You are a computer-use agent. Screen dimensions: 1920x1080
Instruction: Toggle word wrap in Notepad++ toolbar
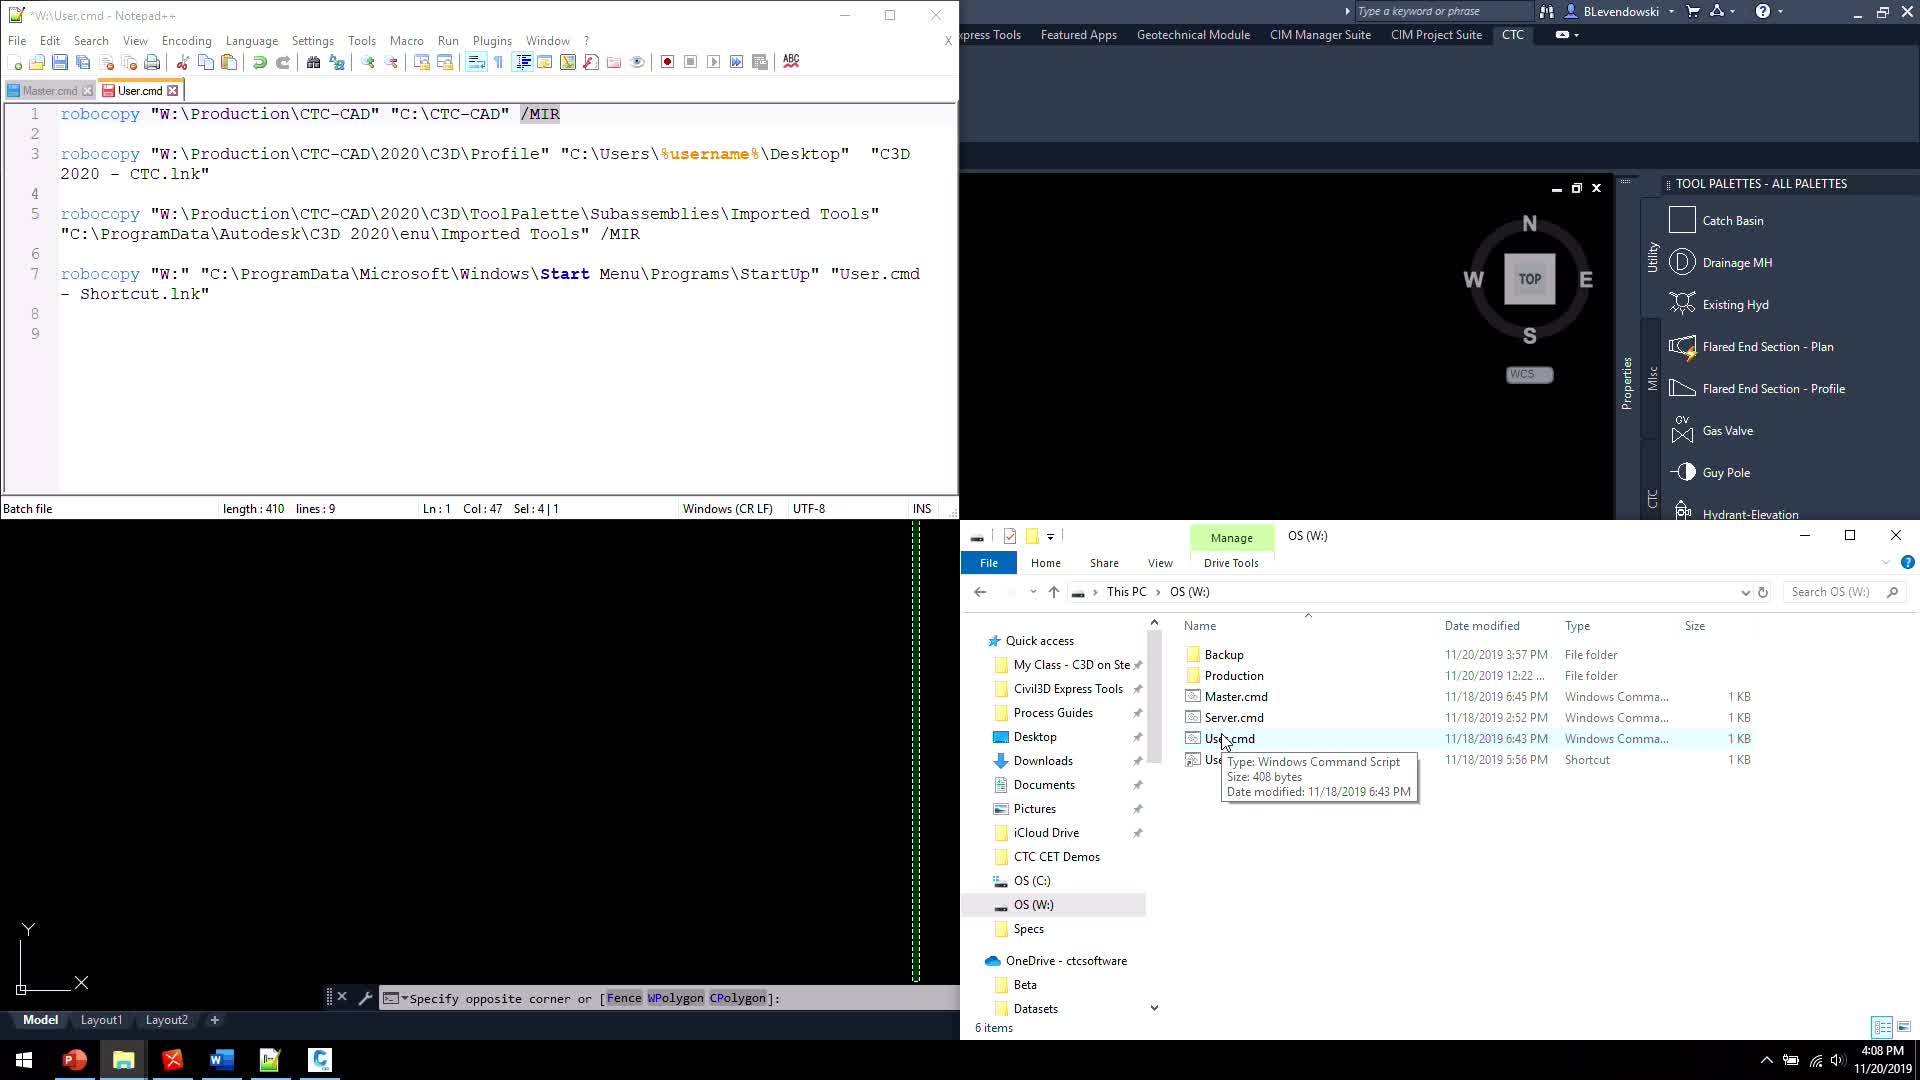476,62
